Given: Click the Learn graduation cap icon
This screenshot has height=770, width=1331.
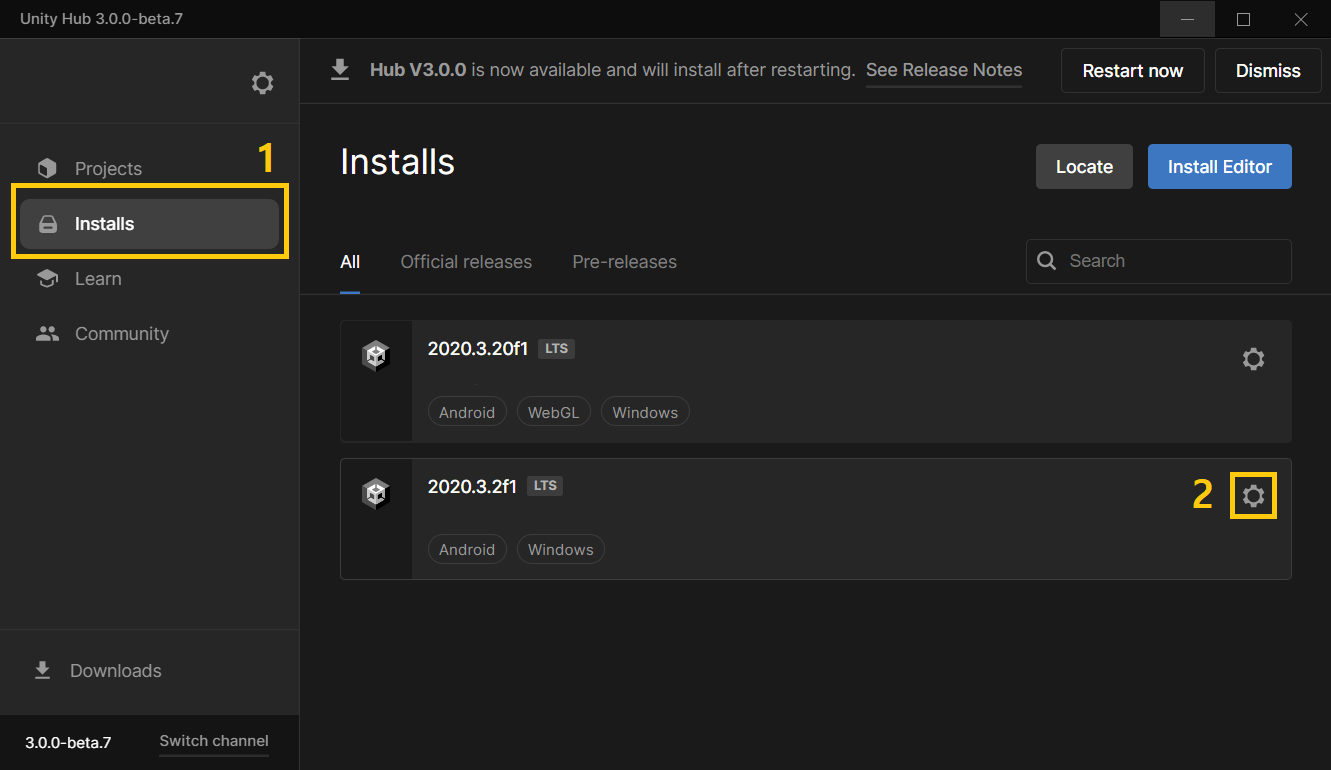Looking at the screenshot, I should tap(47, 279).
